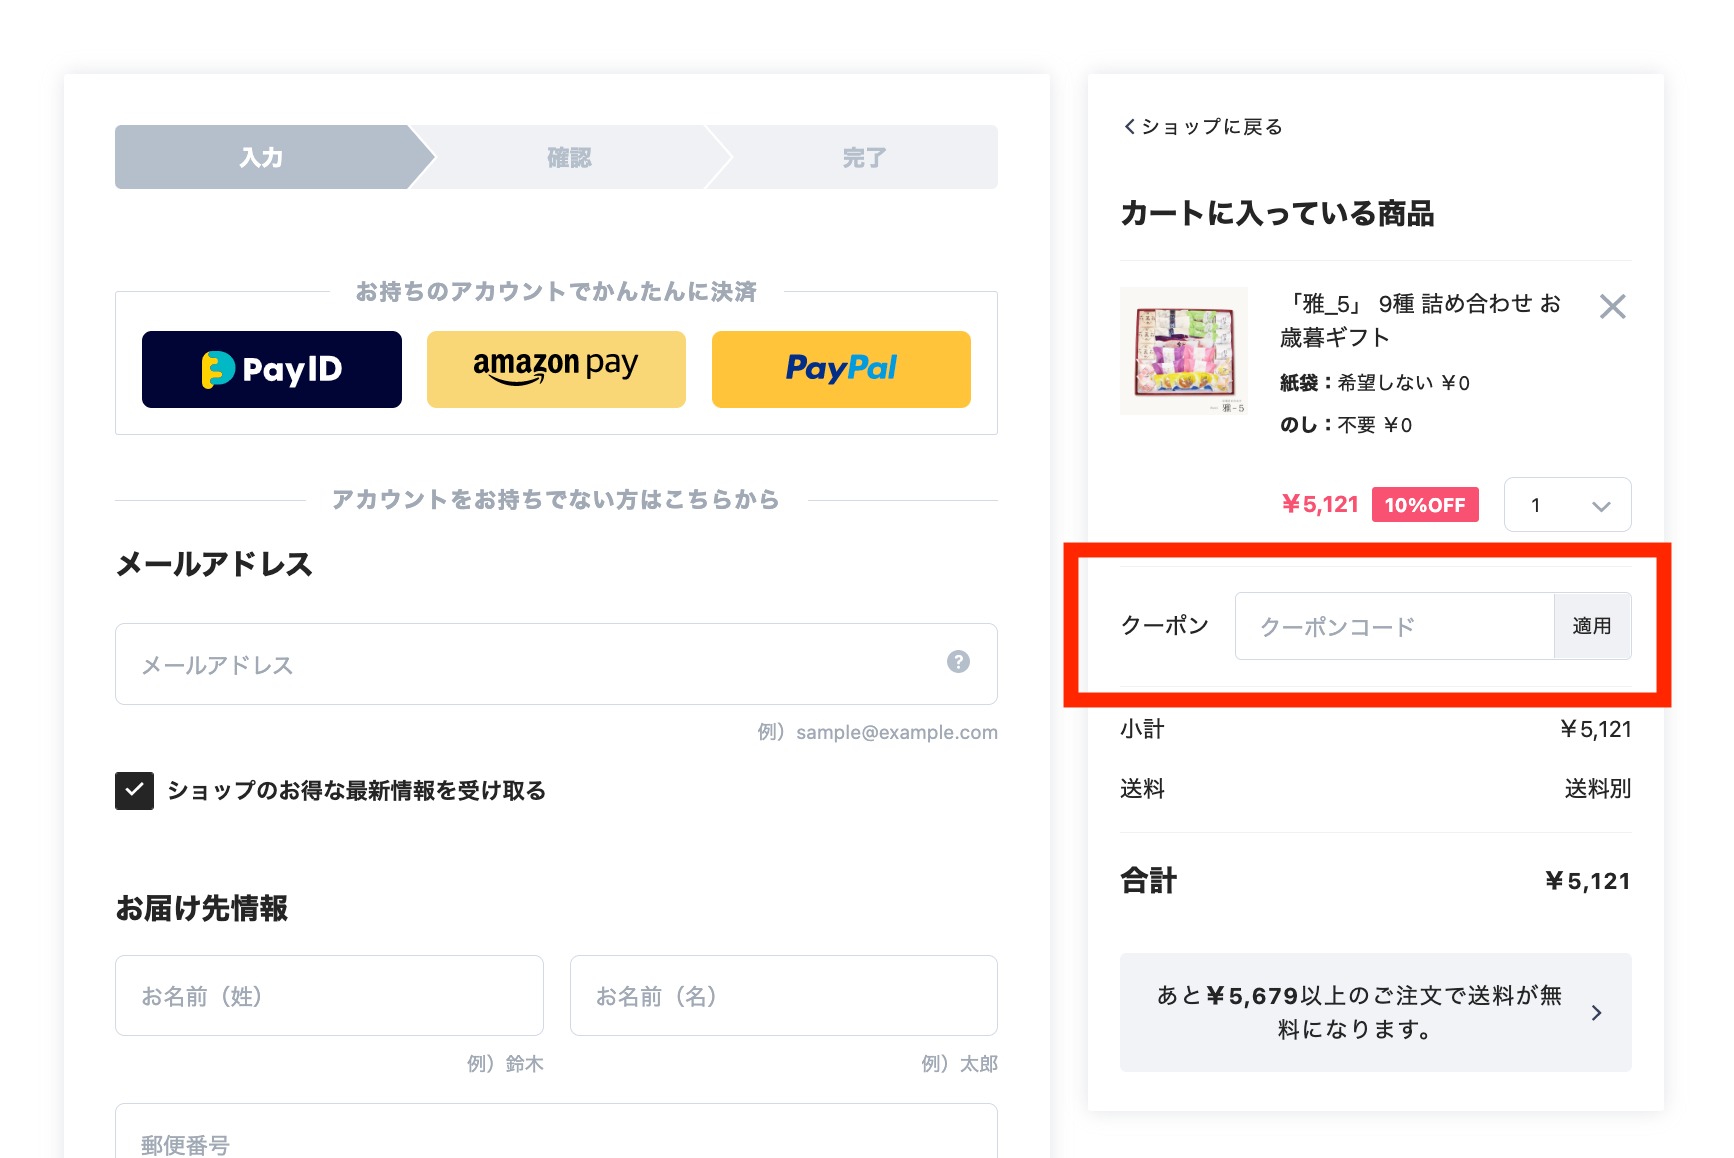Focus the クーポンコード input field

tap(1394, 626)
